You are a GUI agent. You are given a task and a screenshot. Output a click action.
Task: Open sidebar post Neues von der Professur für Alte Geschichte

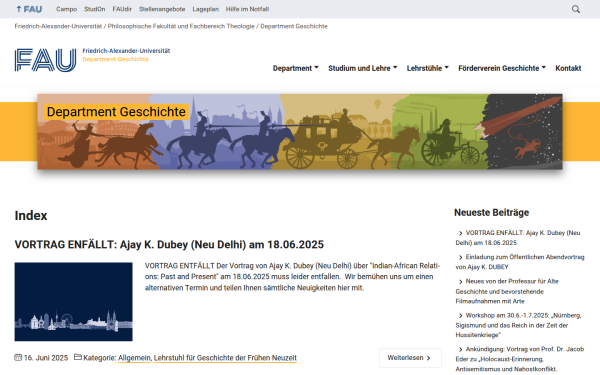[507, 291]
